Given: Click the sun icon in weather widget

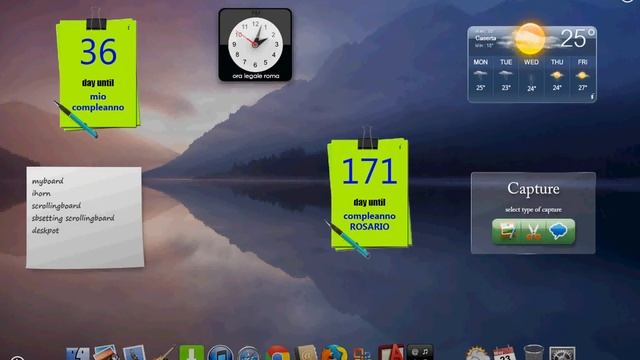Looking at the screenshot, I should [530, 39].
